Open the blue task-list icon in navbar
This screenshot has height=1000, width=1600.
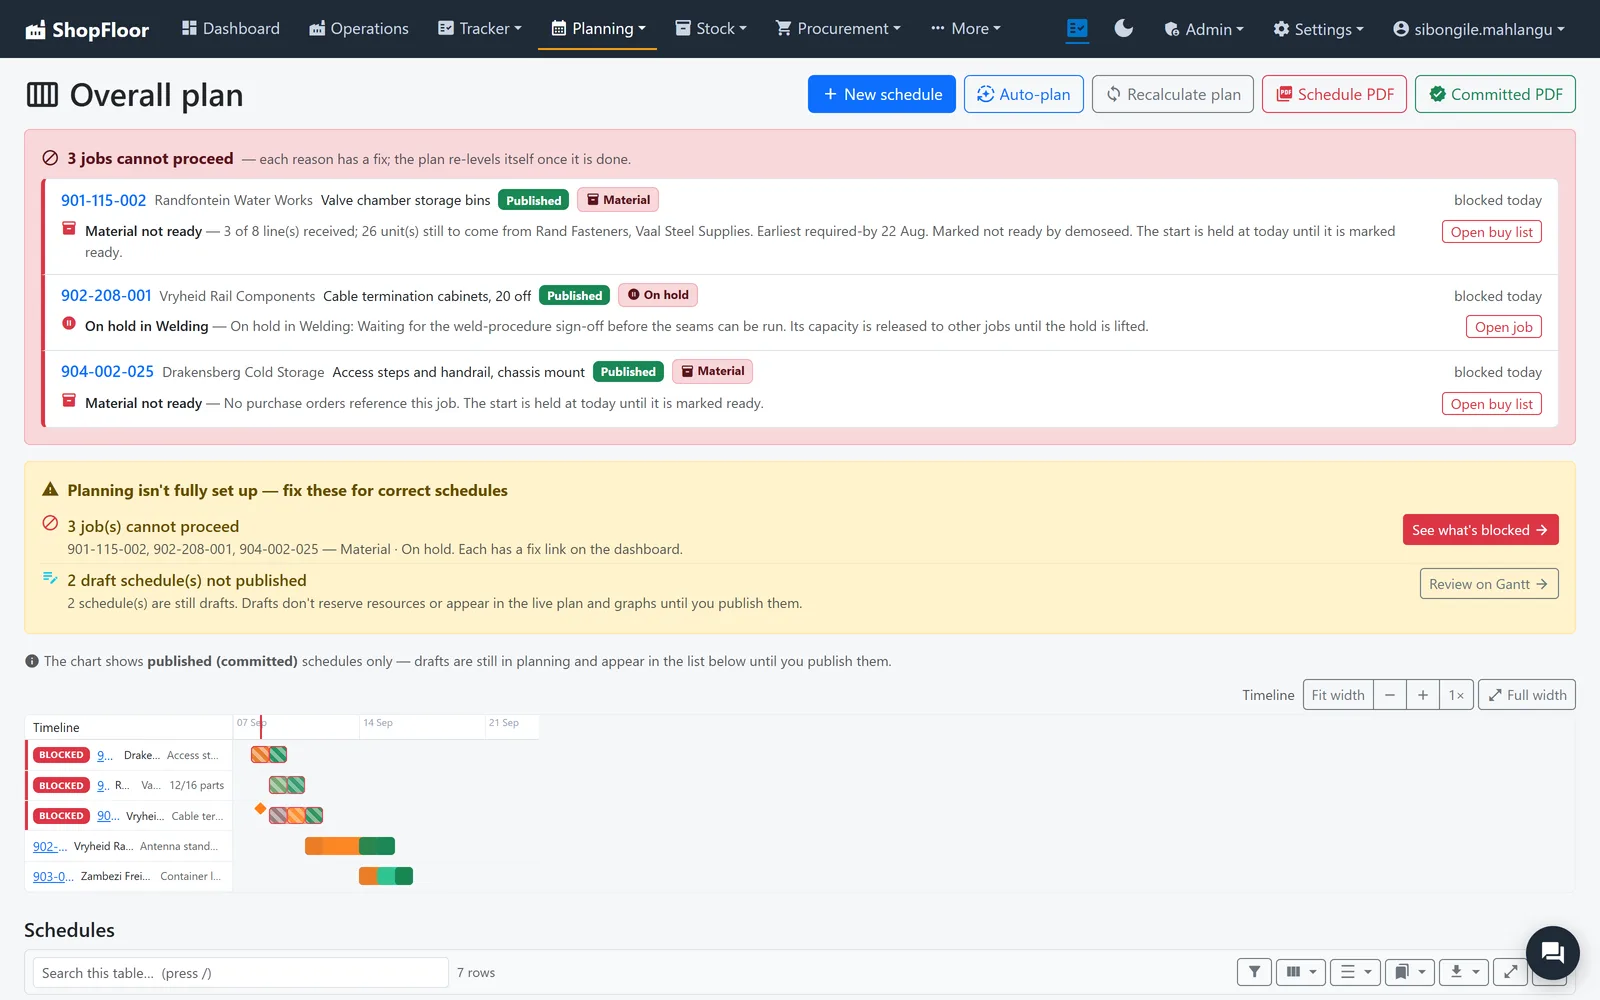click(1077, 29)
